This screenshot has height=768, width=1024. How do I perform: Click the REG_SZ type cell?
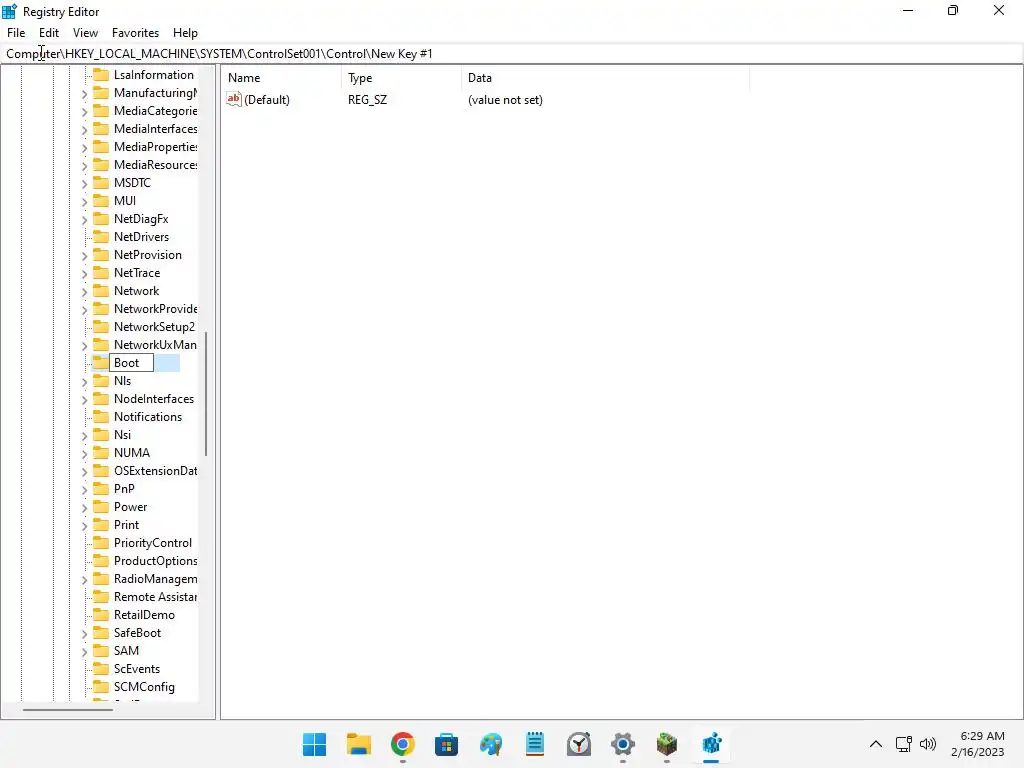tap(367, 100)
